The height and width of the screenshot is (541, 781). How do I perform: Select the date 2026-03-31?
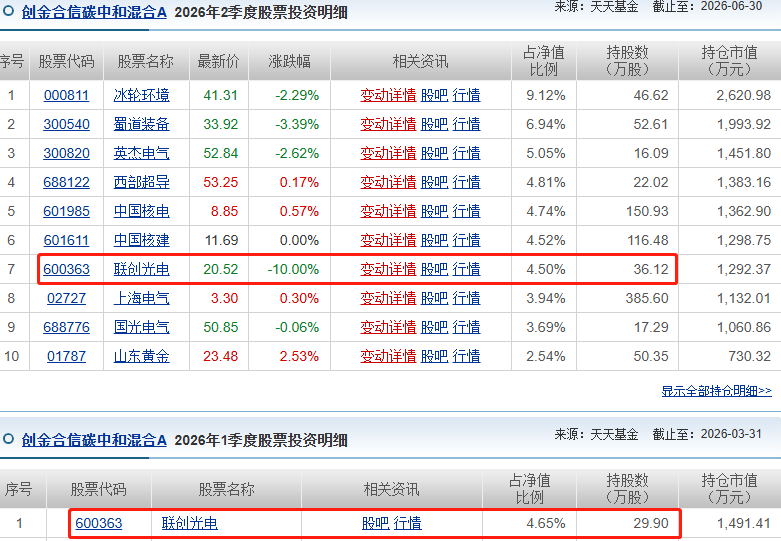731,434
